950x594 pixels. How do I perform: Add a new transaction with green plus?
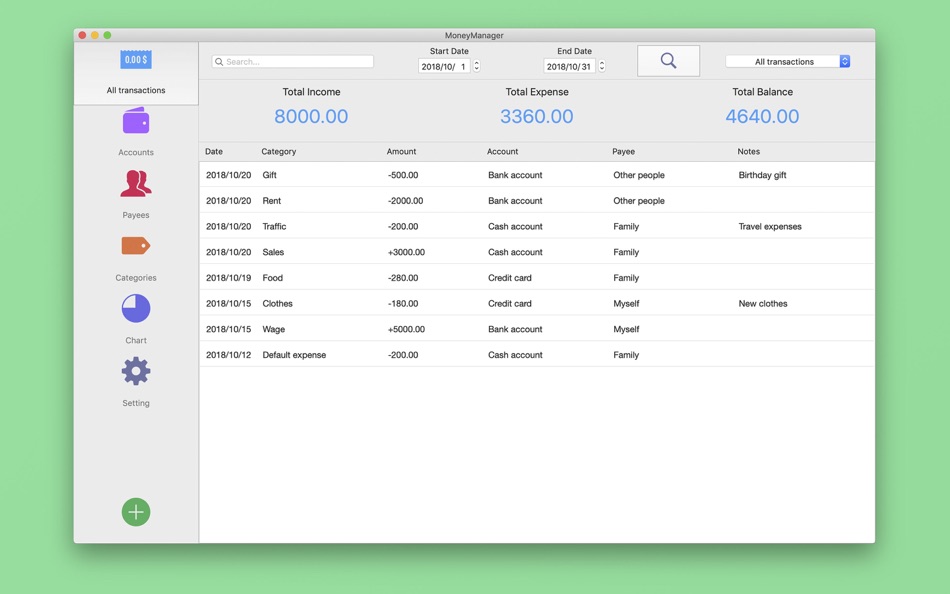[x=136, y=512]
